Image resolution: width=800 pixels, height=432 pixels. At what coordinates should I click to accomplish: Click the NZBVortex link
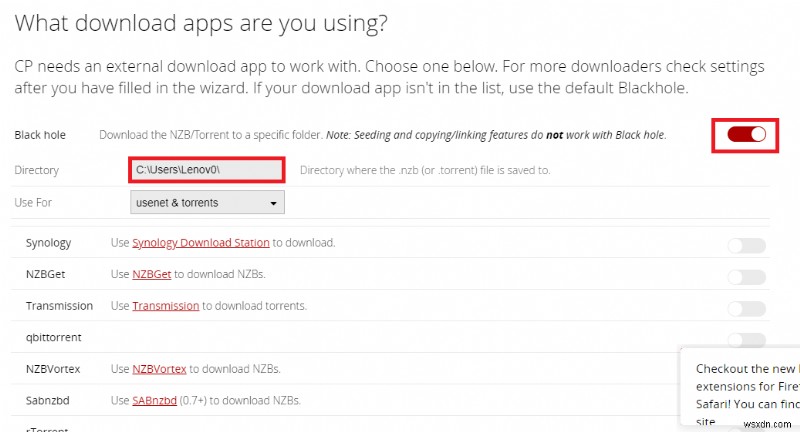point(160,369)
